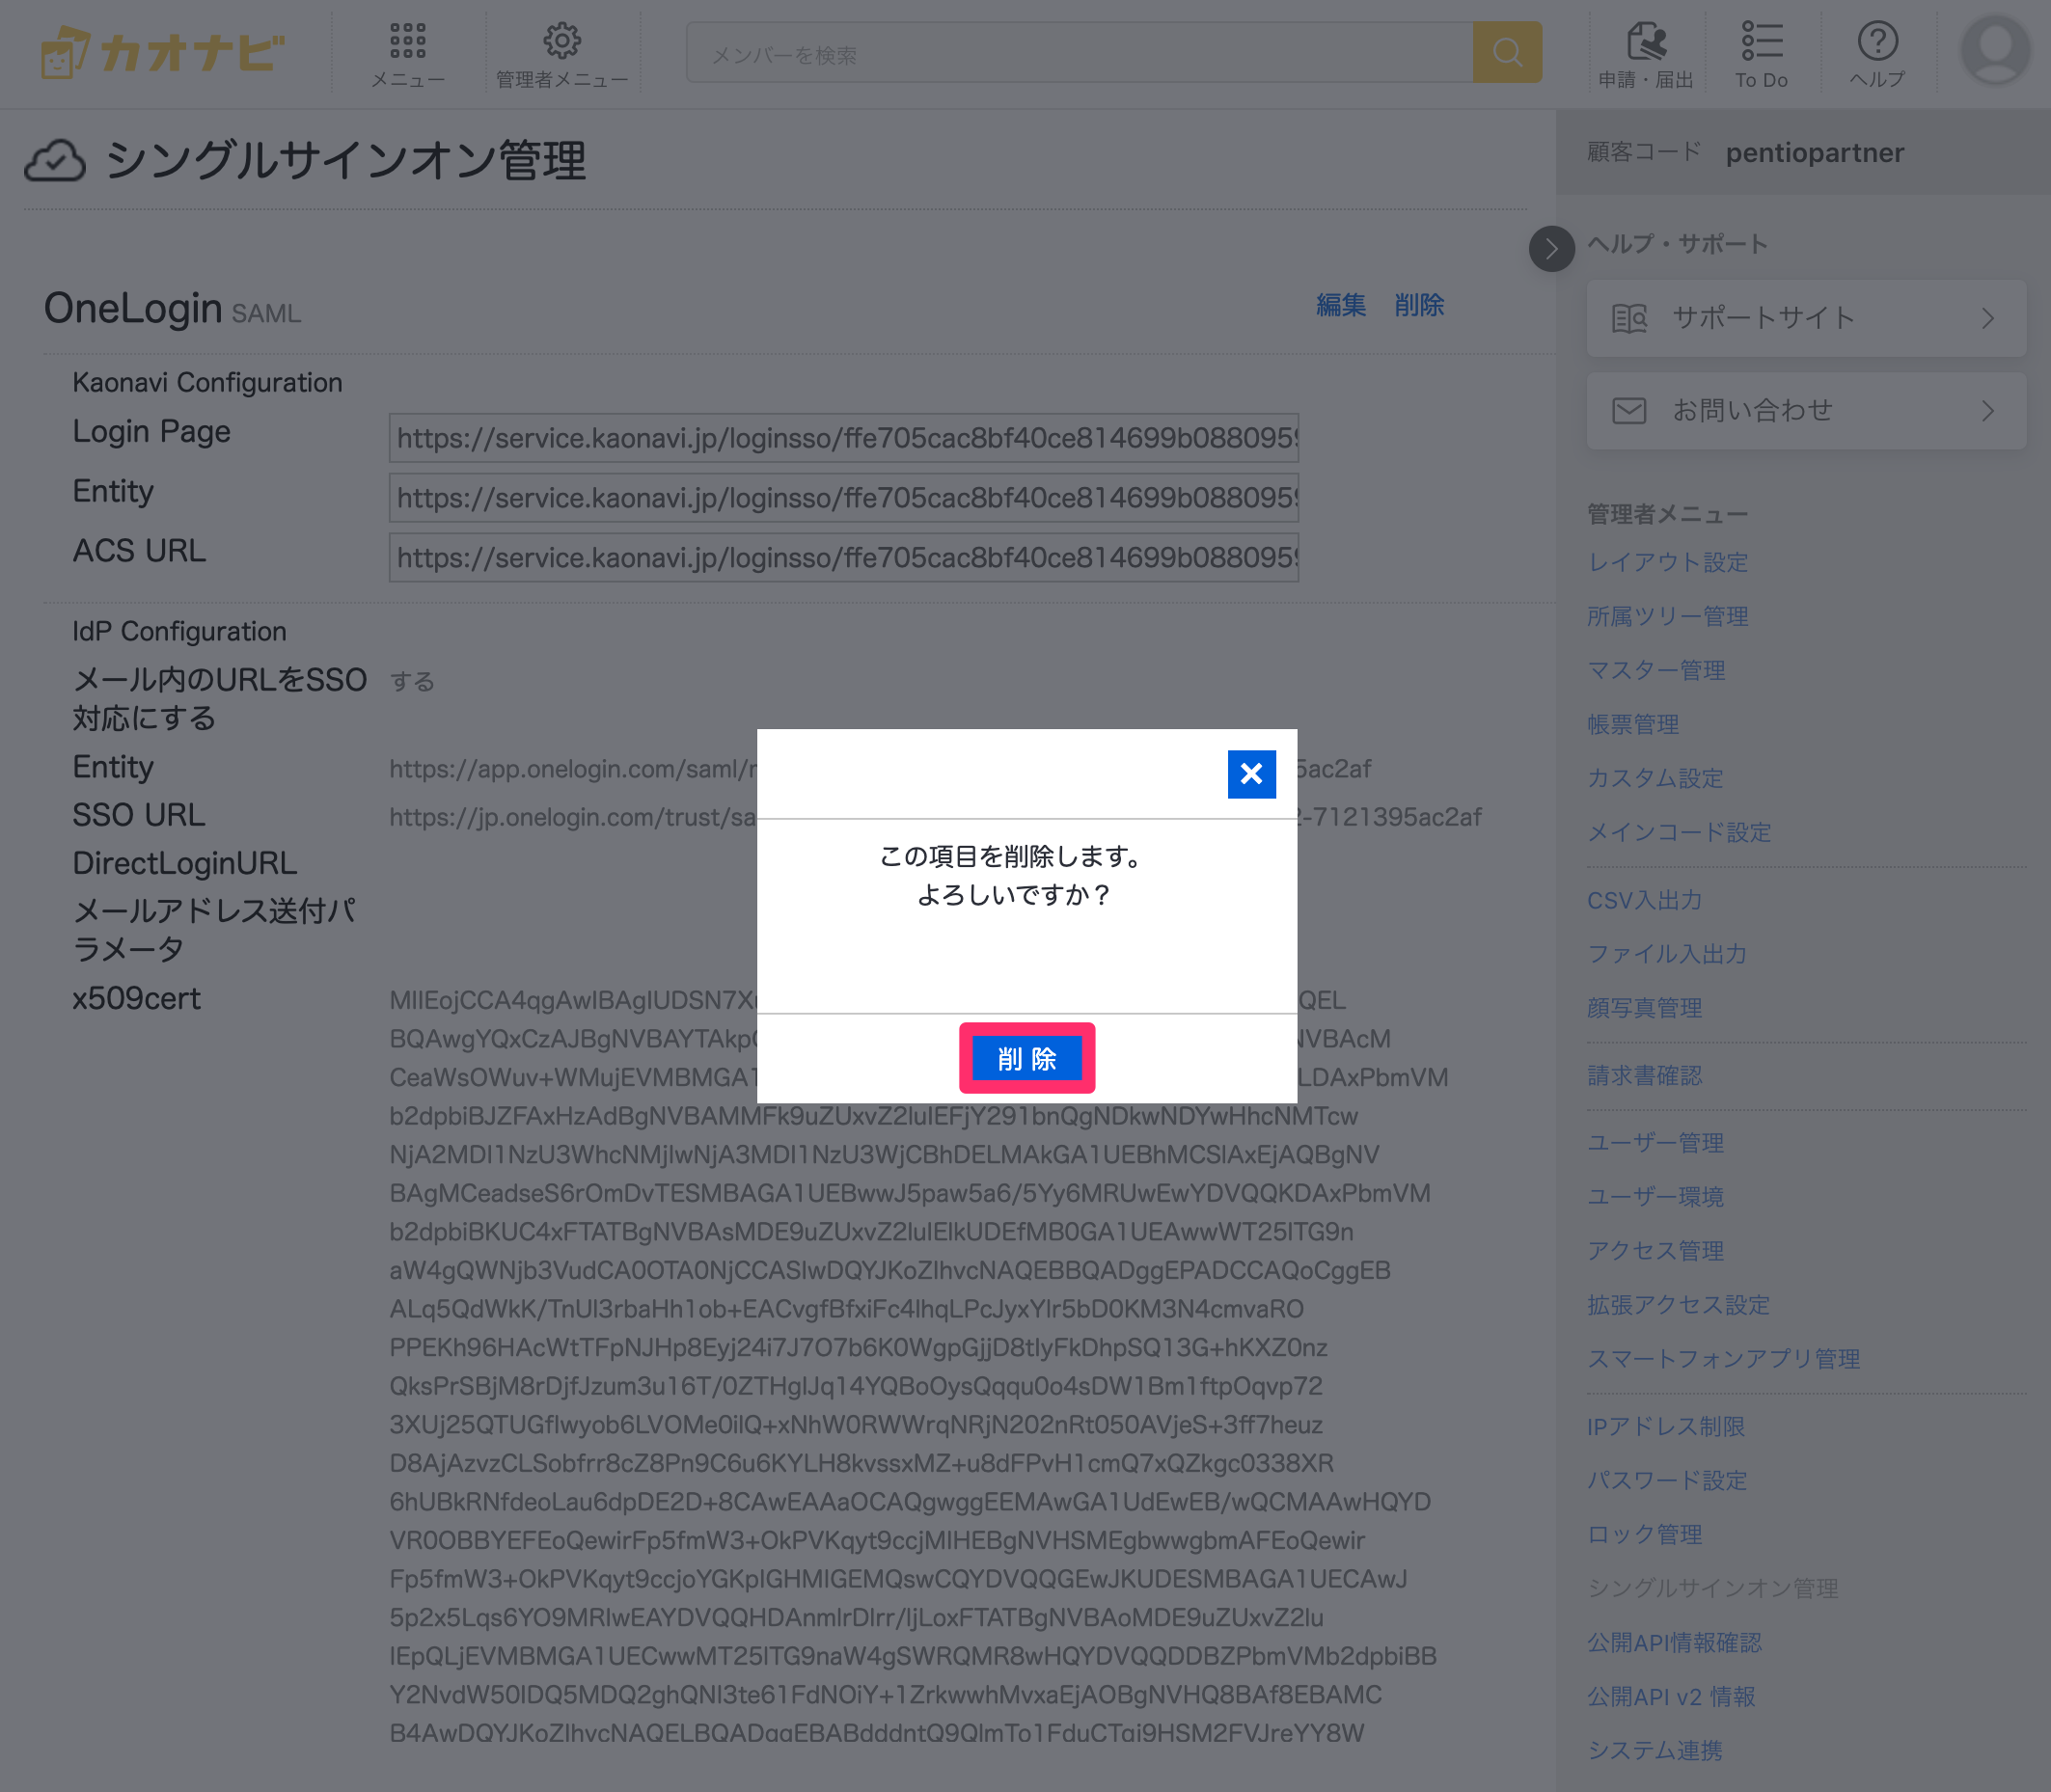
Task: Click the book icon in サポートサイト
Action: click(1629, 318)
